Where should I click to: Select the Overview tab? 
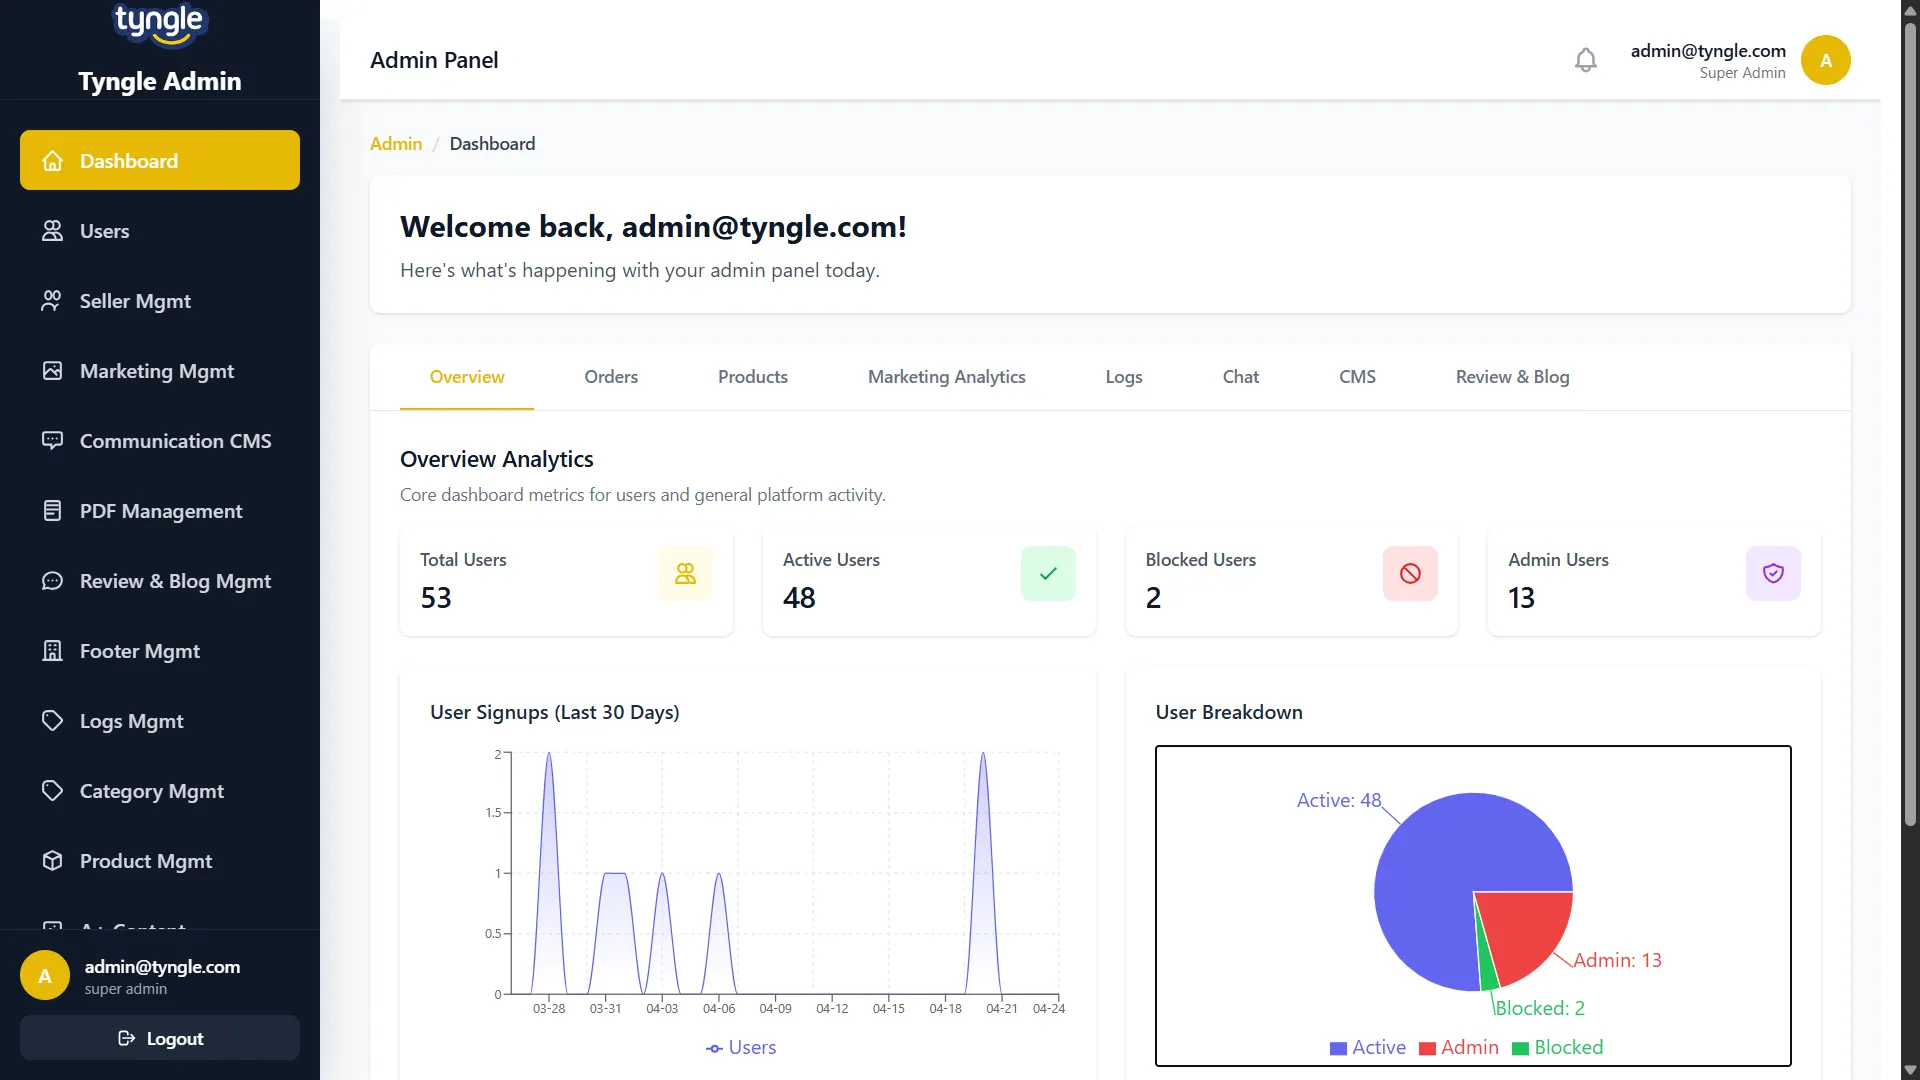point(467,377)
